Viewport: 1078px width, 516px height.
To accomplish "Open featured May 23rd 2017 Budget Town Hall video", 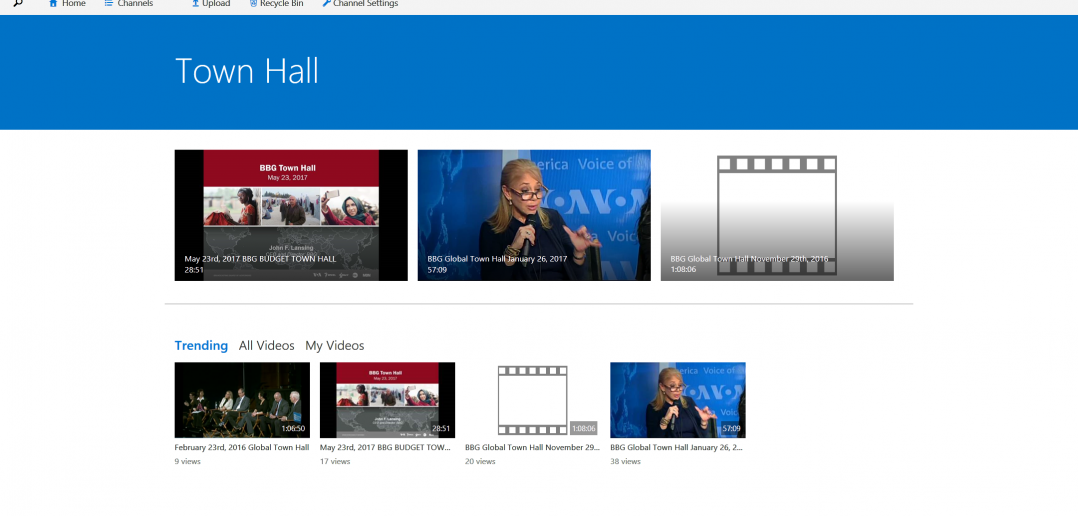I will (291, 215).
